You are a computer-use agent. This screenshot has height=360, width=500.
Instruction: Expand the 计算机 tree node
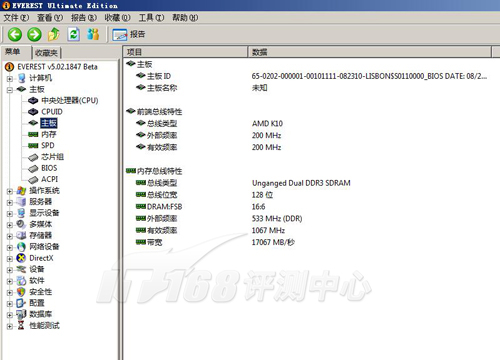(10, 79)
